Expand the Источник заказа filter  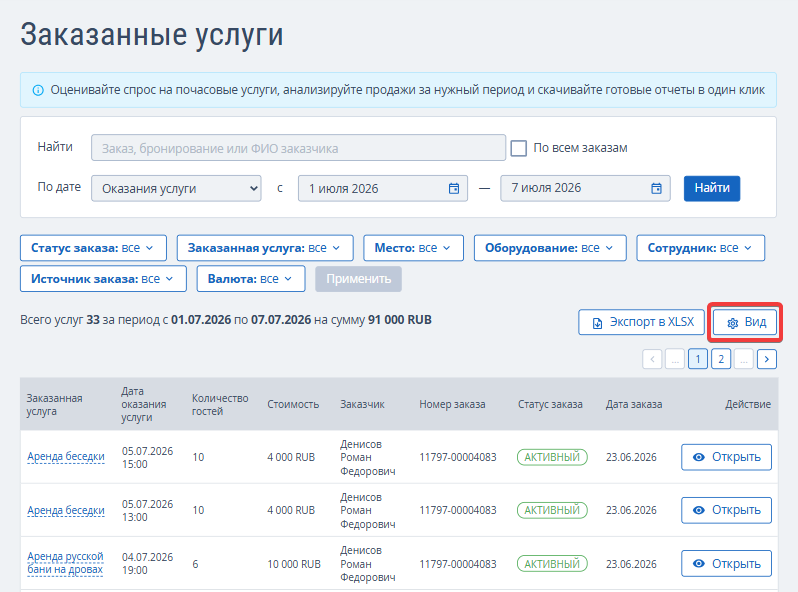tap(103, 279)
